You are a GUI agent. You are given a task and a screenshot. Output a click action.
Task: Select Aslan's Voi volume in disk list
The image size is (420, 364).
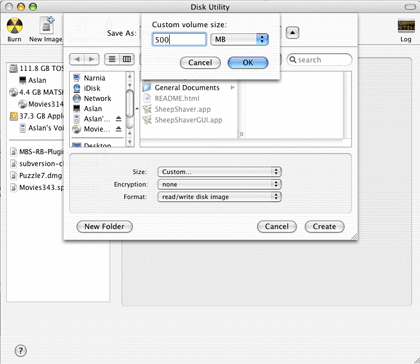(41, 128)
